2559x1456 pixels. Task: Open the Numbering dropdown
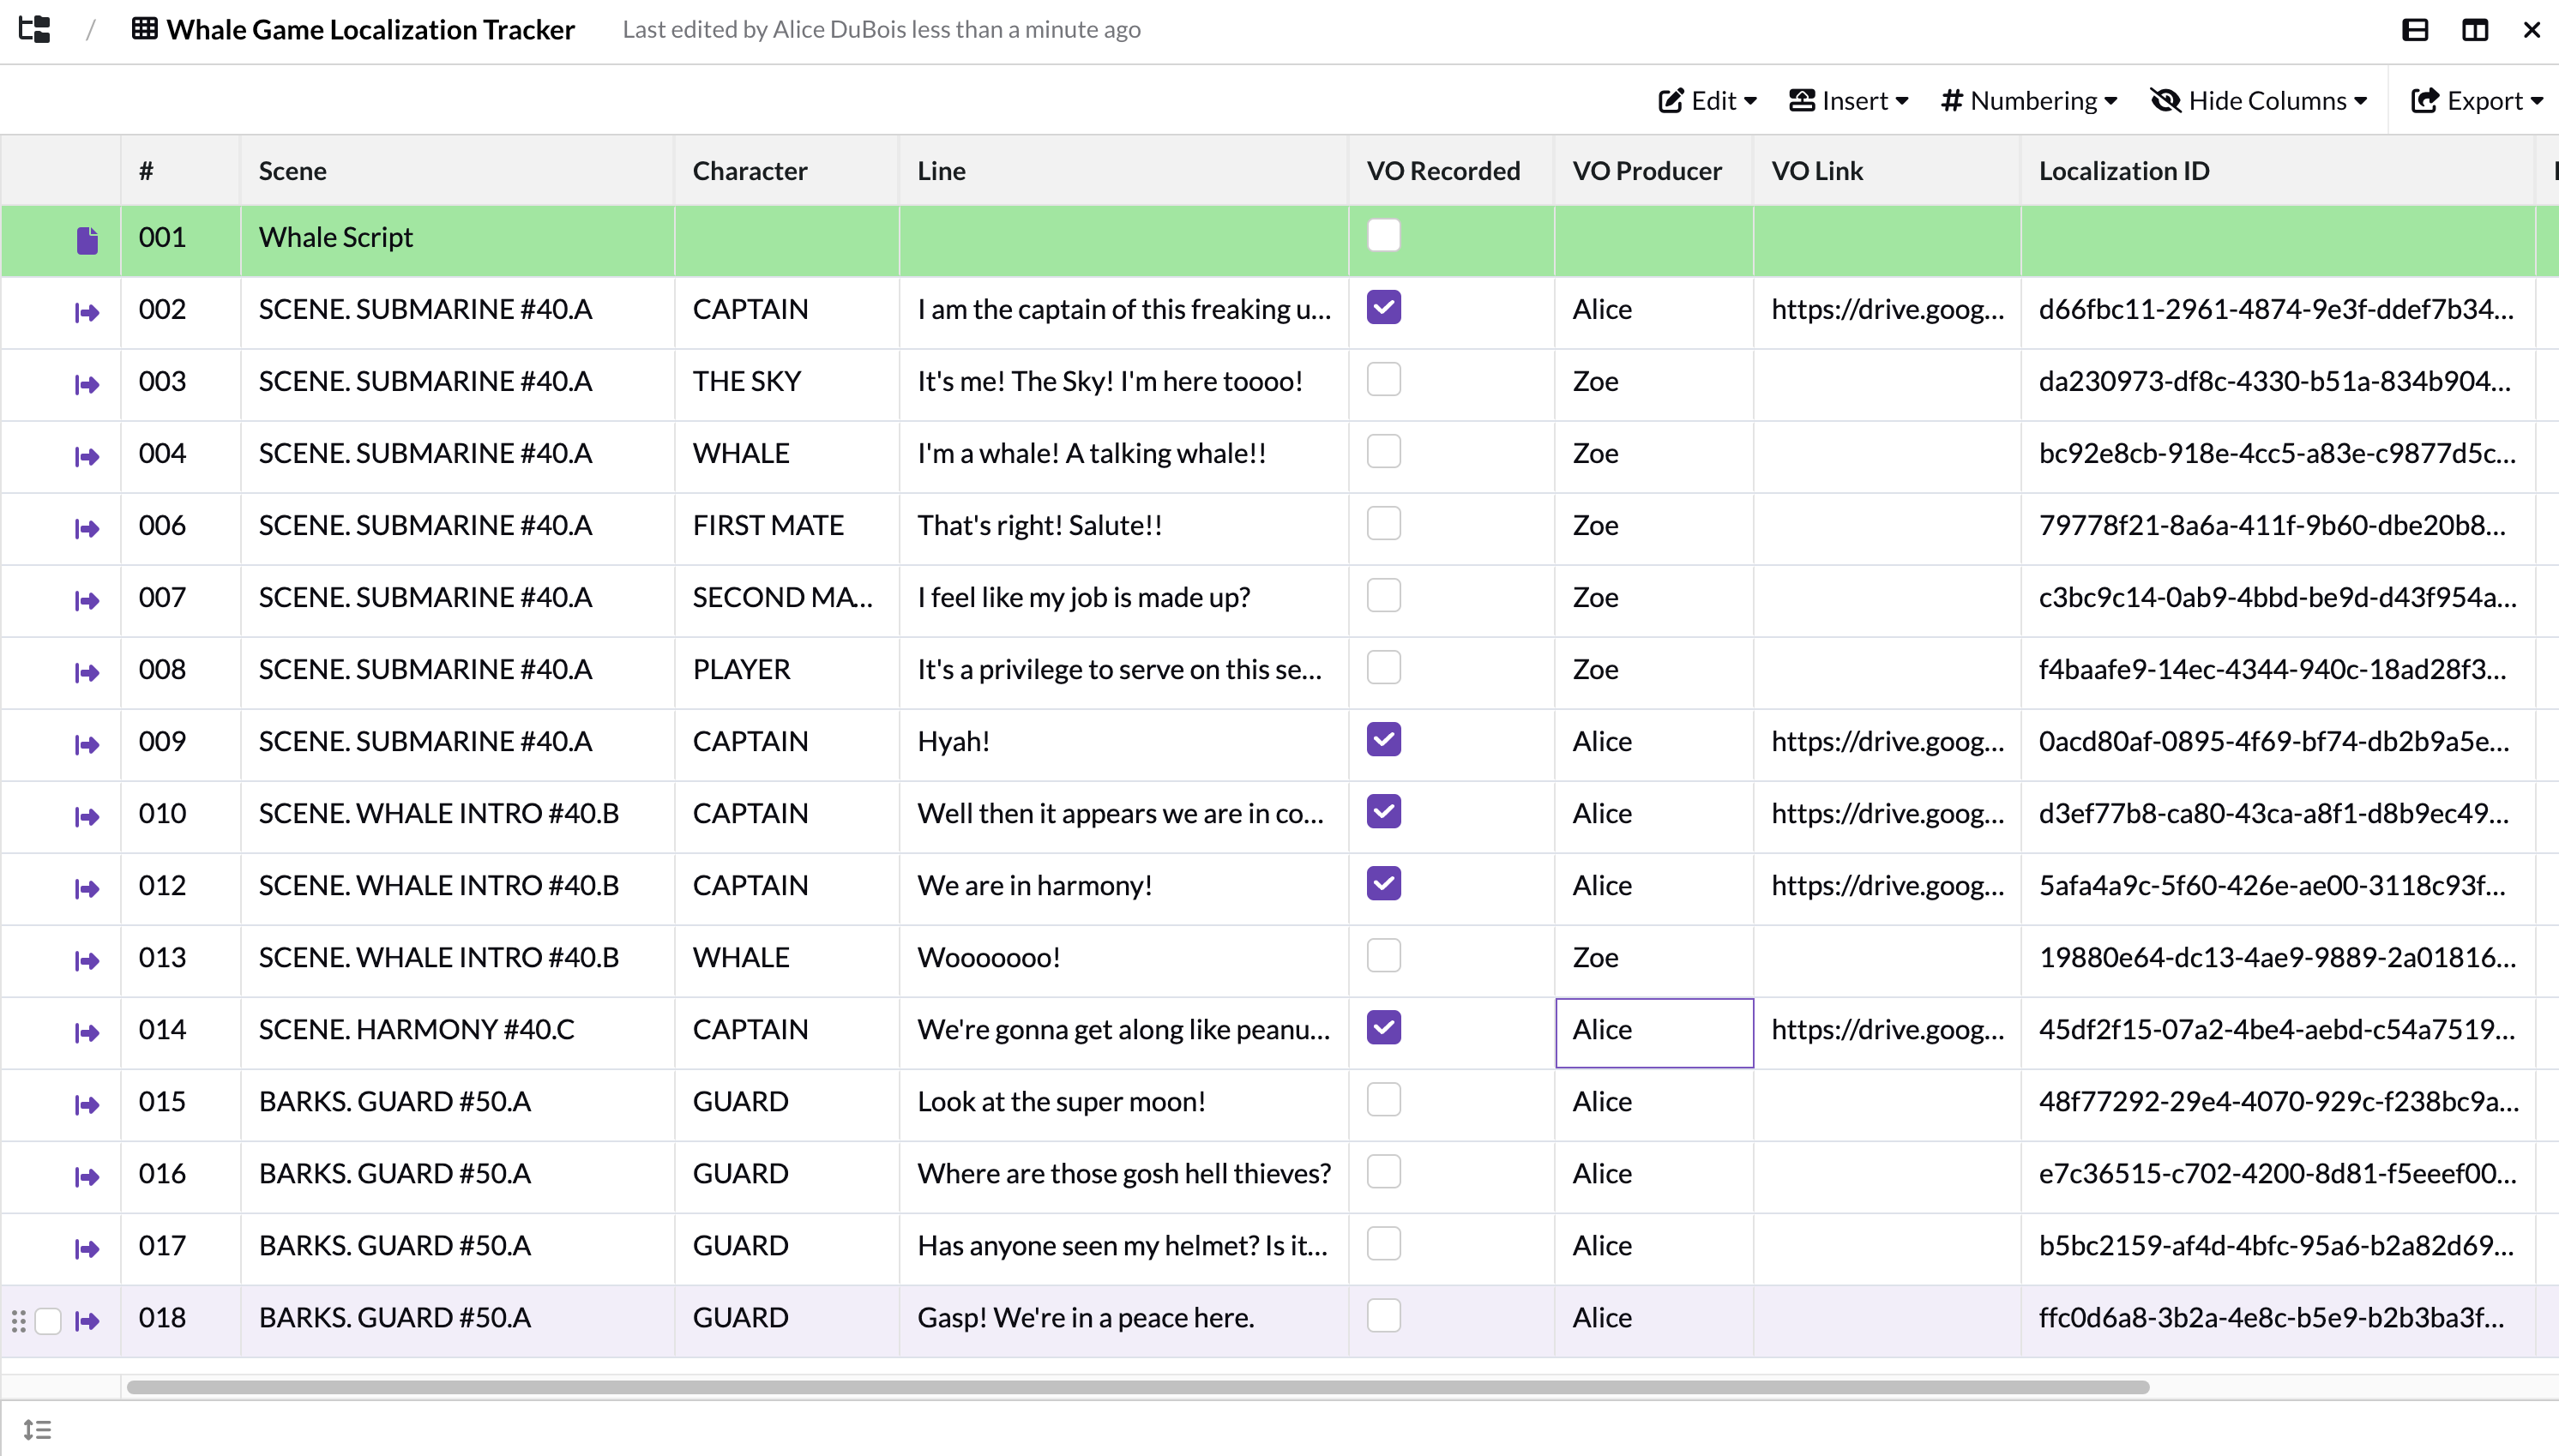tap(2029, 101)
